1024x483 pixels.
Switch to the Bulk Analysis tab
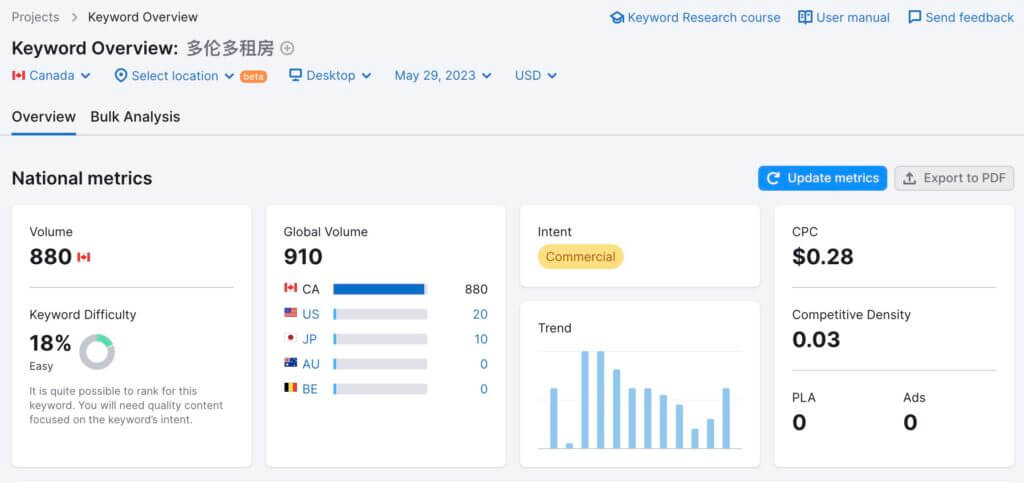[x=135, y=117]
